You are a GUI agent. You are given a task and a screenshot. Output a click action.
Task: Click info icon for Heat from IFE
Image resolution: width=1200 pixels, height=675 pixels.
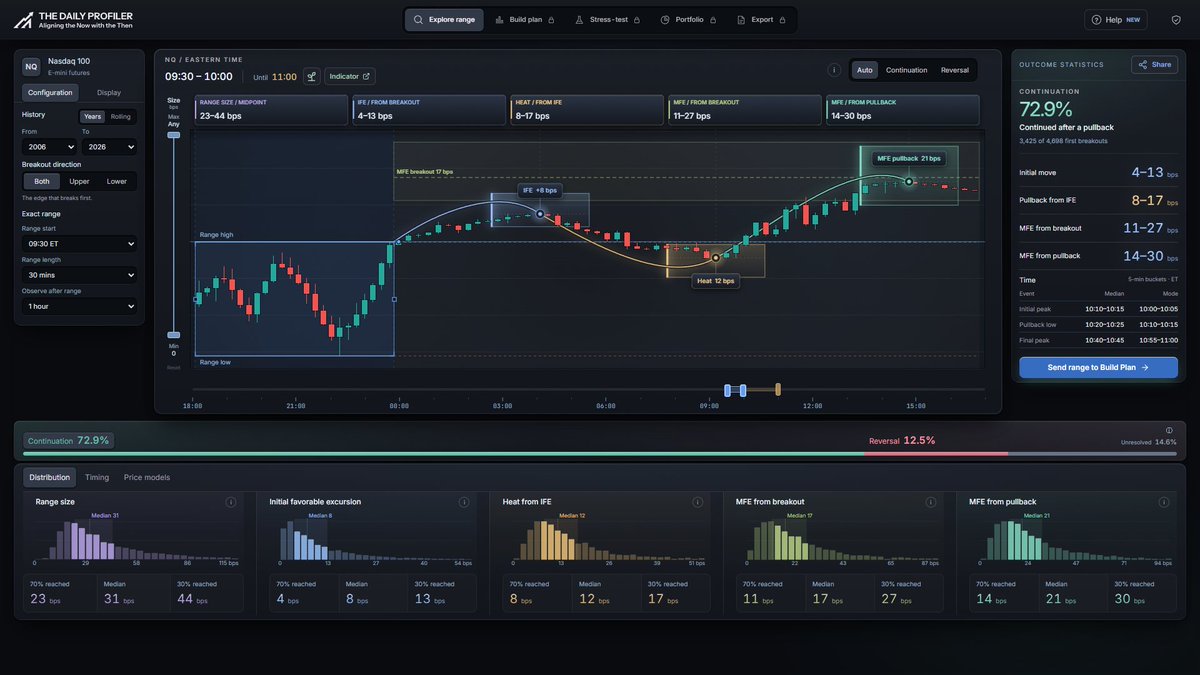tap(698, 502)
